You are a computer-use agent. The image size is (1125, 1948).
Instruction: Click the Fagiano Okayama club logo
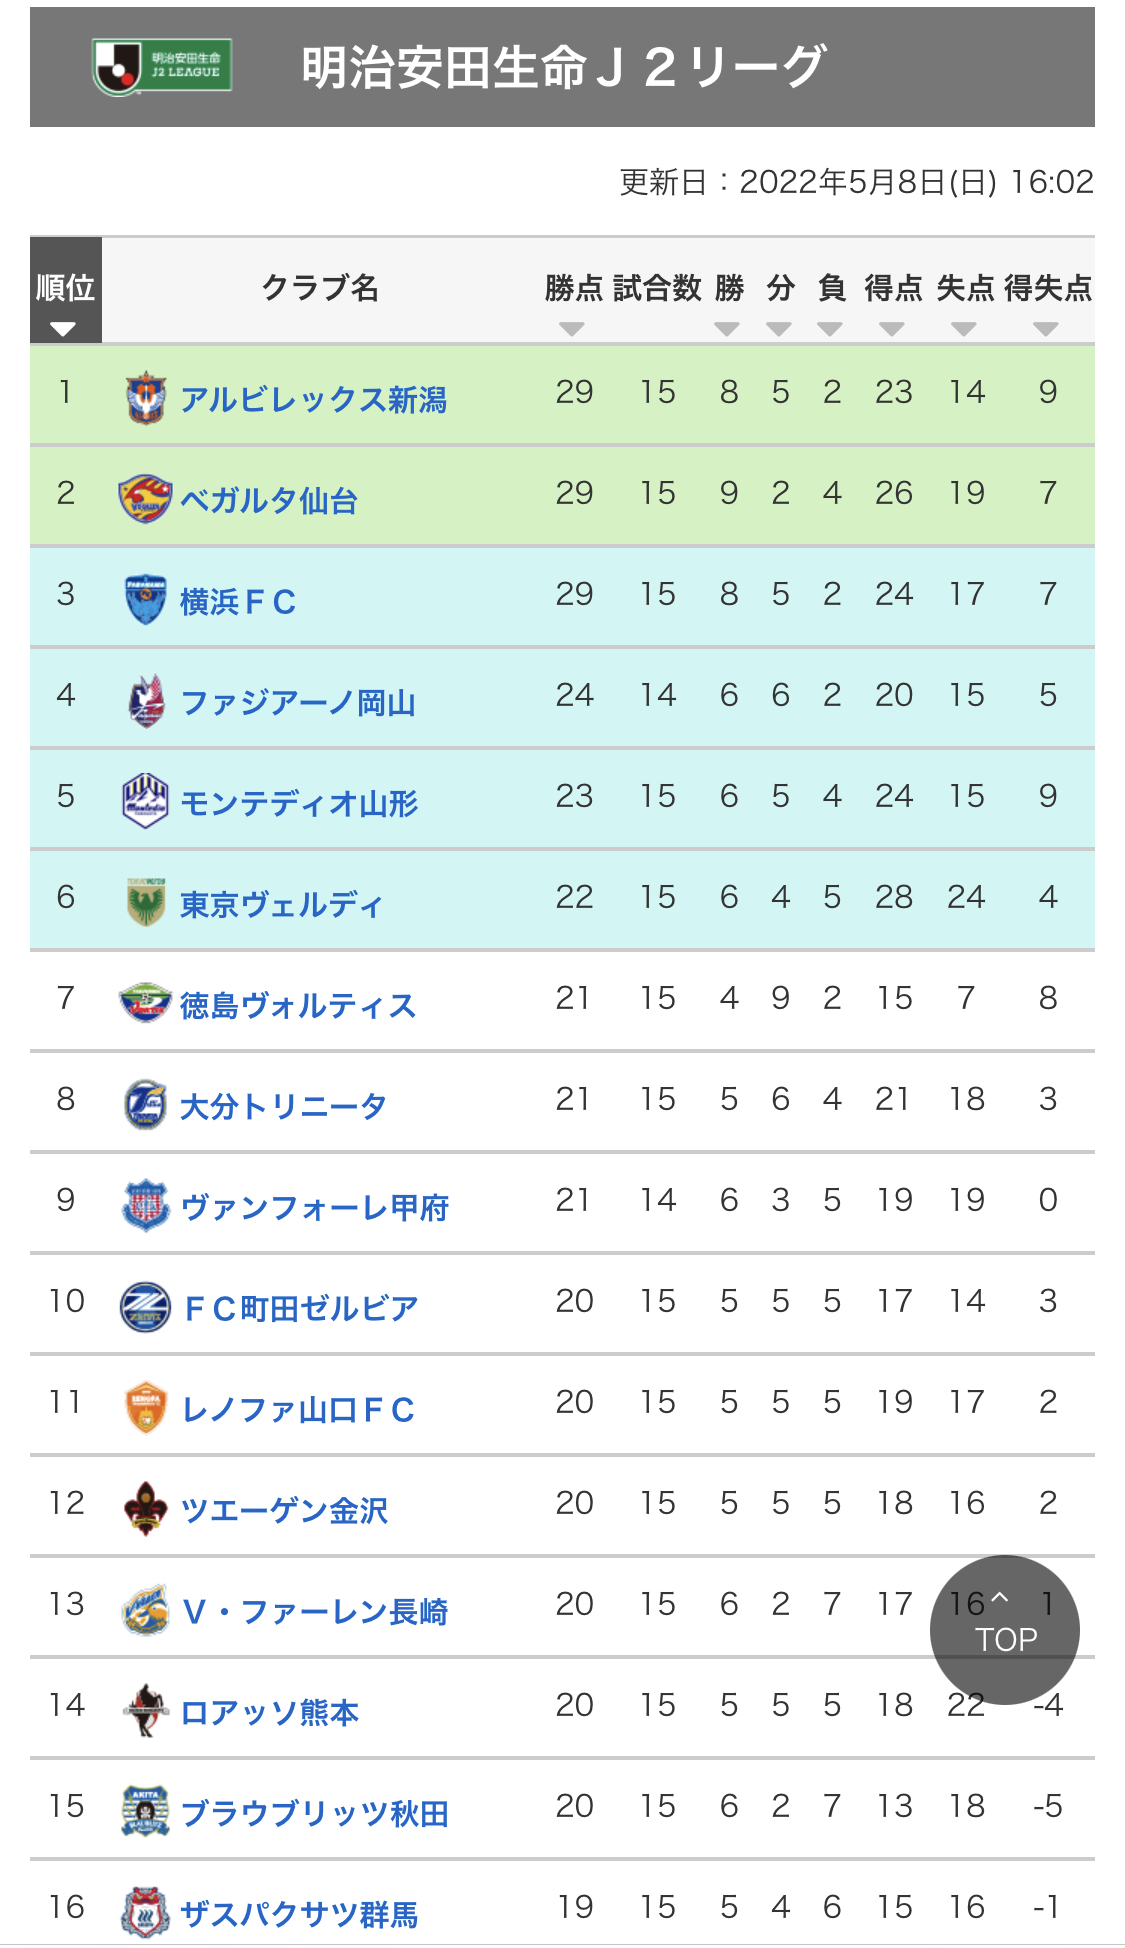click(146, 700)
